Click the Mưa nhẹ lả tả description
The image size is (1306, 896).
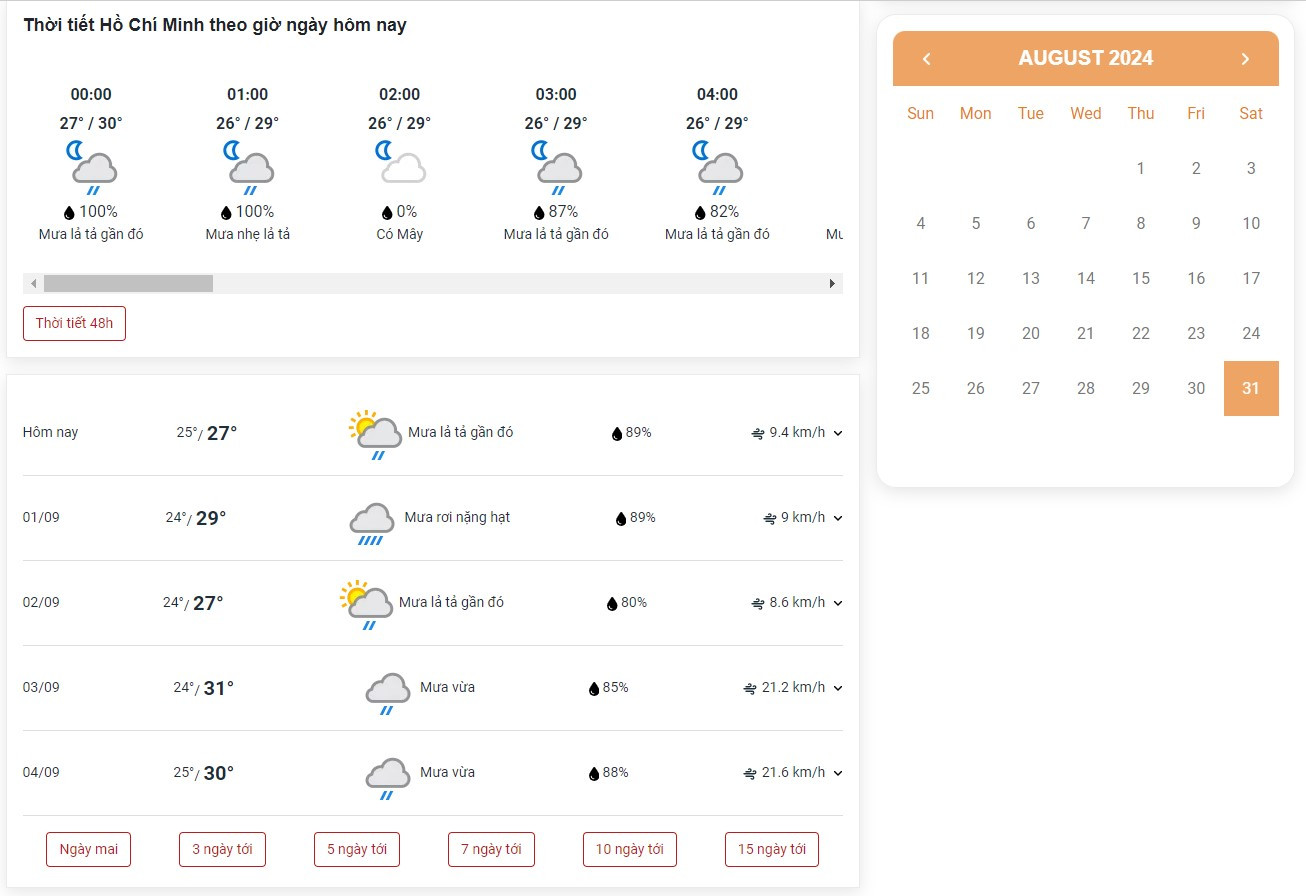point(248,234)
